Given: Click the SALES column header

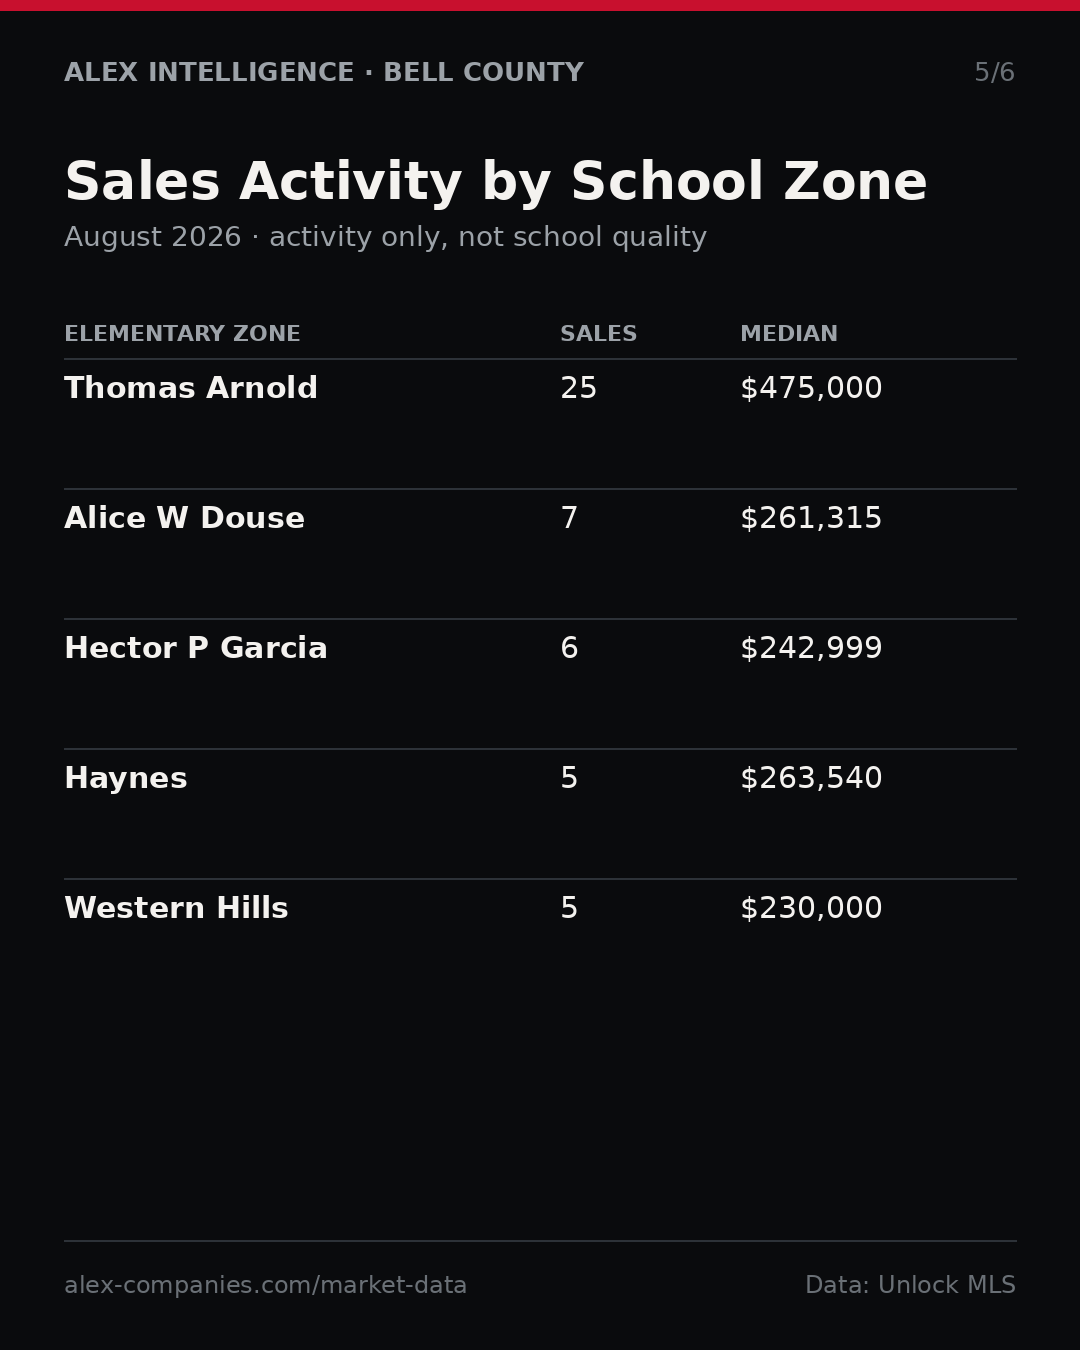Looking at the screenshot, I should click(598, 334).
